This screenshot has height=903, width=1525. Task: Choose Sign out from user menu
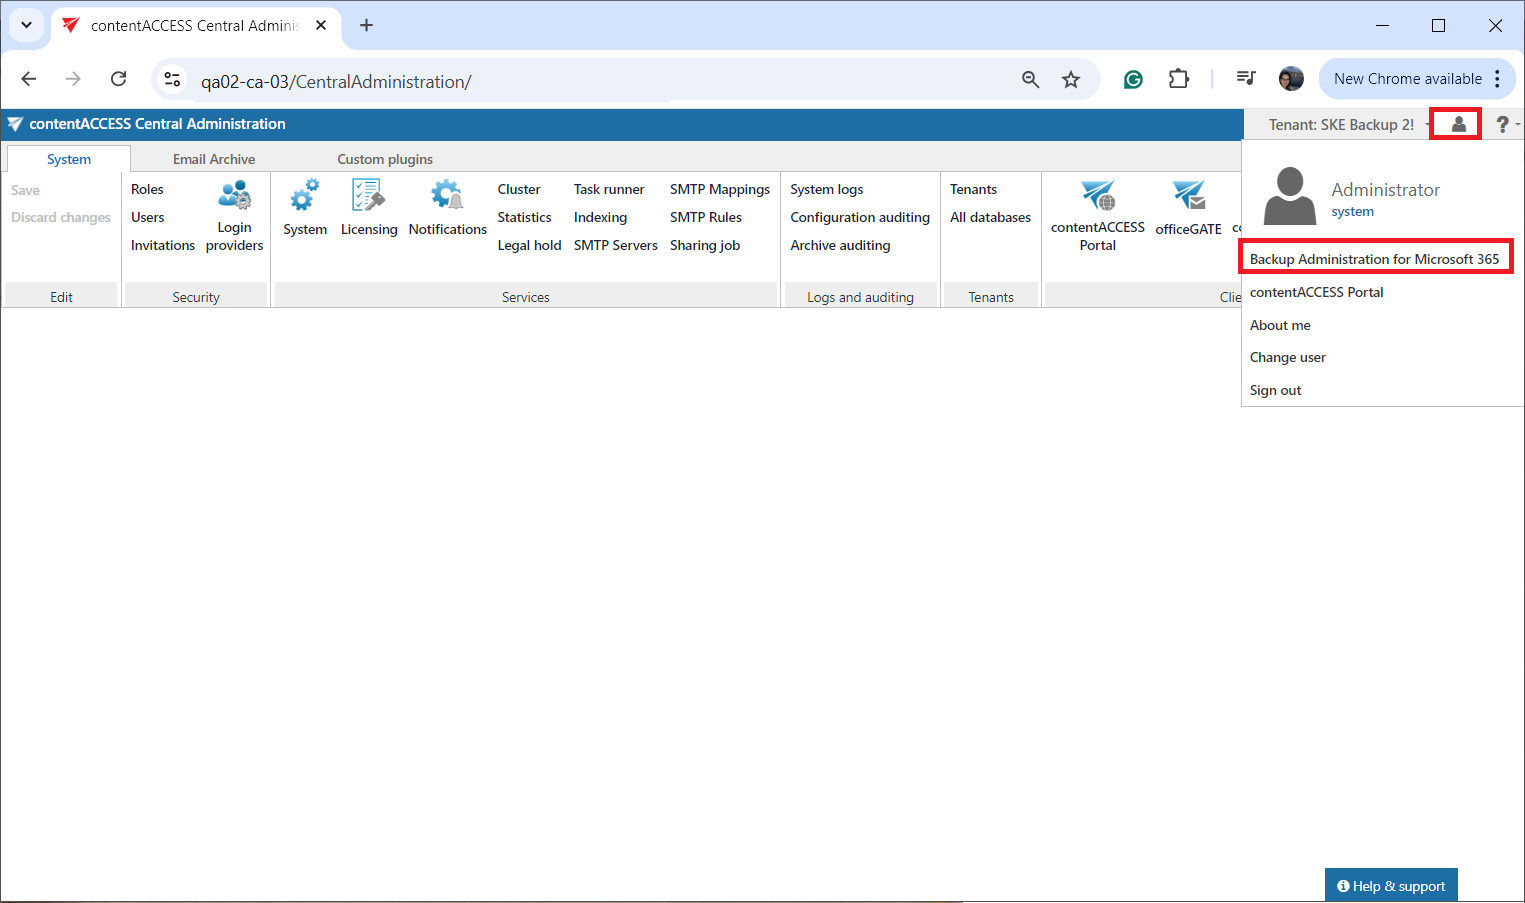pos(1275,390)
